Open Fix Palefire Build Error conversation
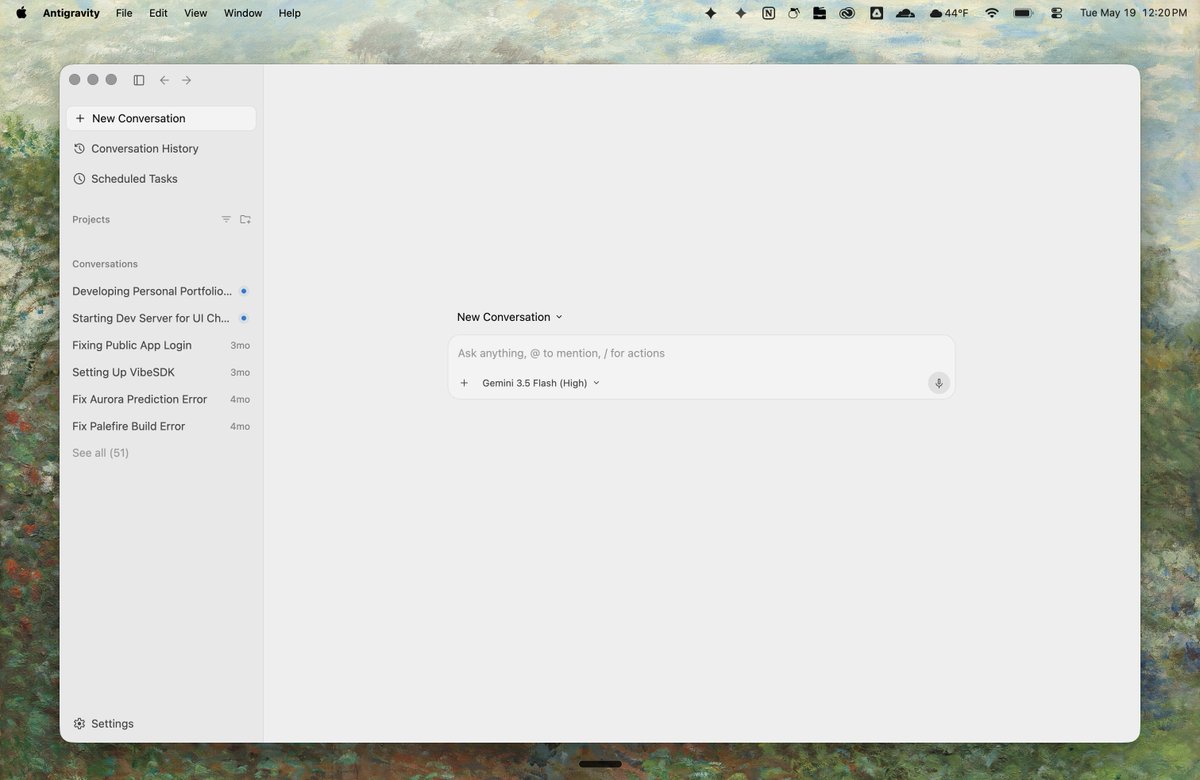Screen dimensions: 1200x780 pos(161,426)
